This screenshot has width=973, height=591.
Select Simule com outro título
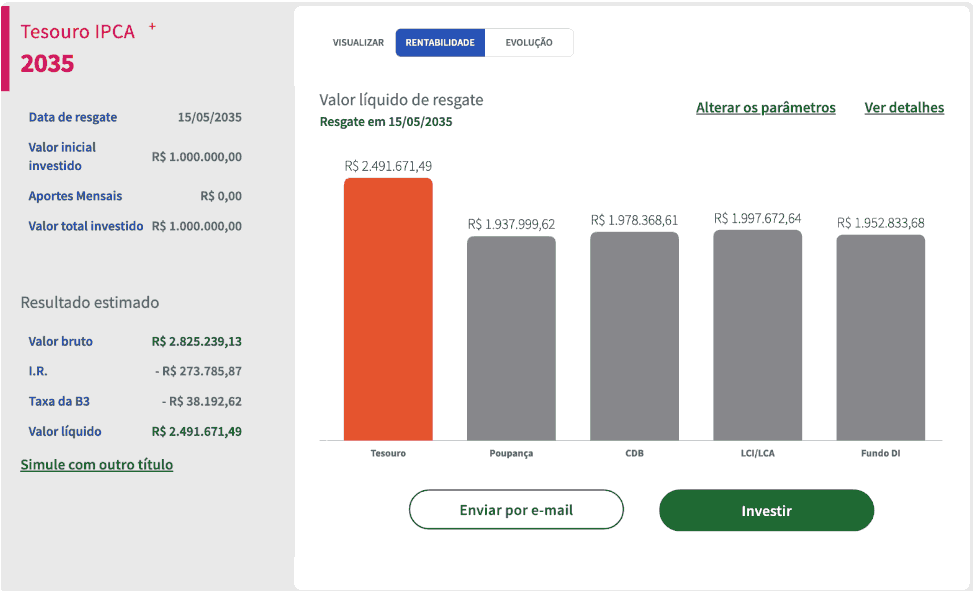pos(97,465)
